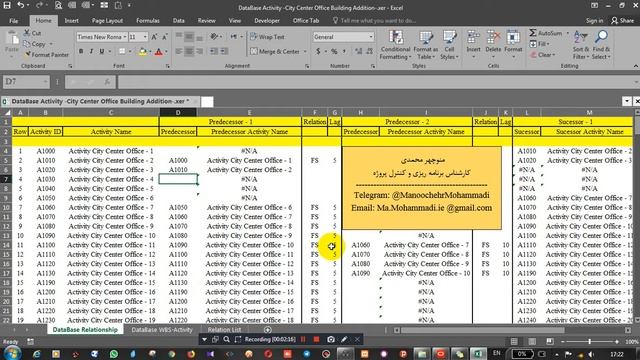640x360 pixels.
Task: Pause the screen recording
Action: pos(303,339)
